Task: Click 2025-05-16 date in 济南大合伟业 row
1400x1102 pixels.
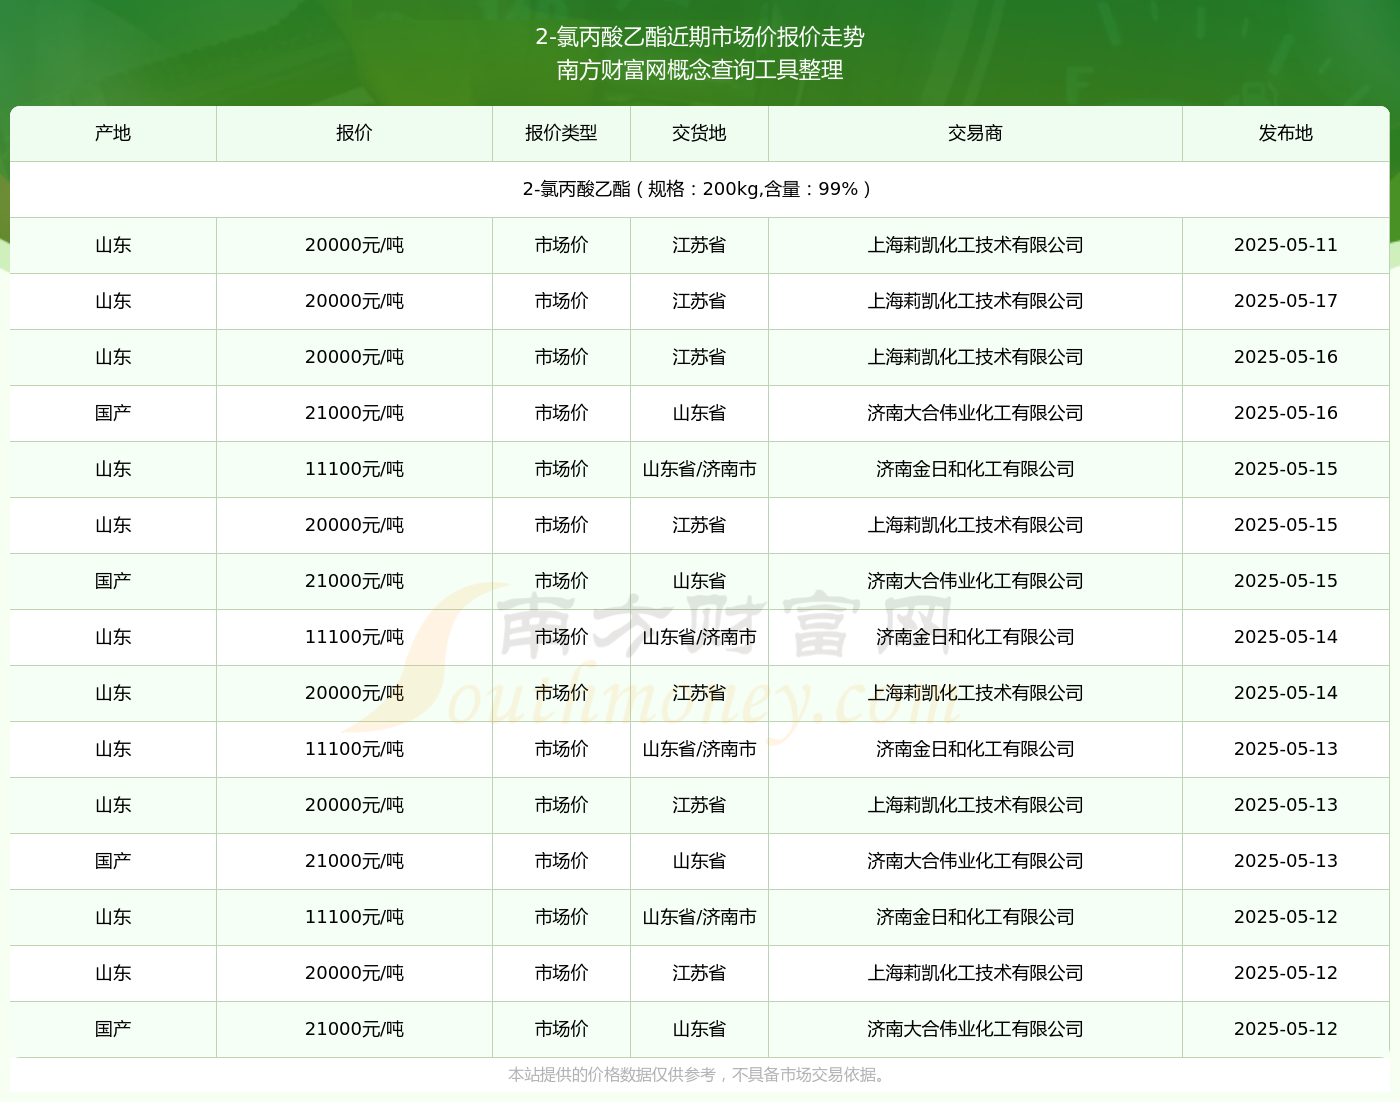Action: pyautogui.click(x=1285, y=413)
